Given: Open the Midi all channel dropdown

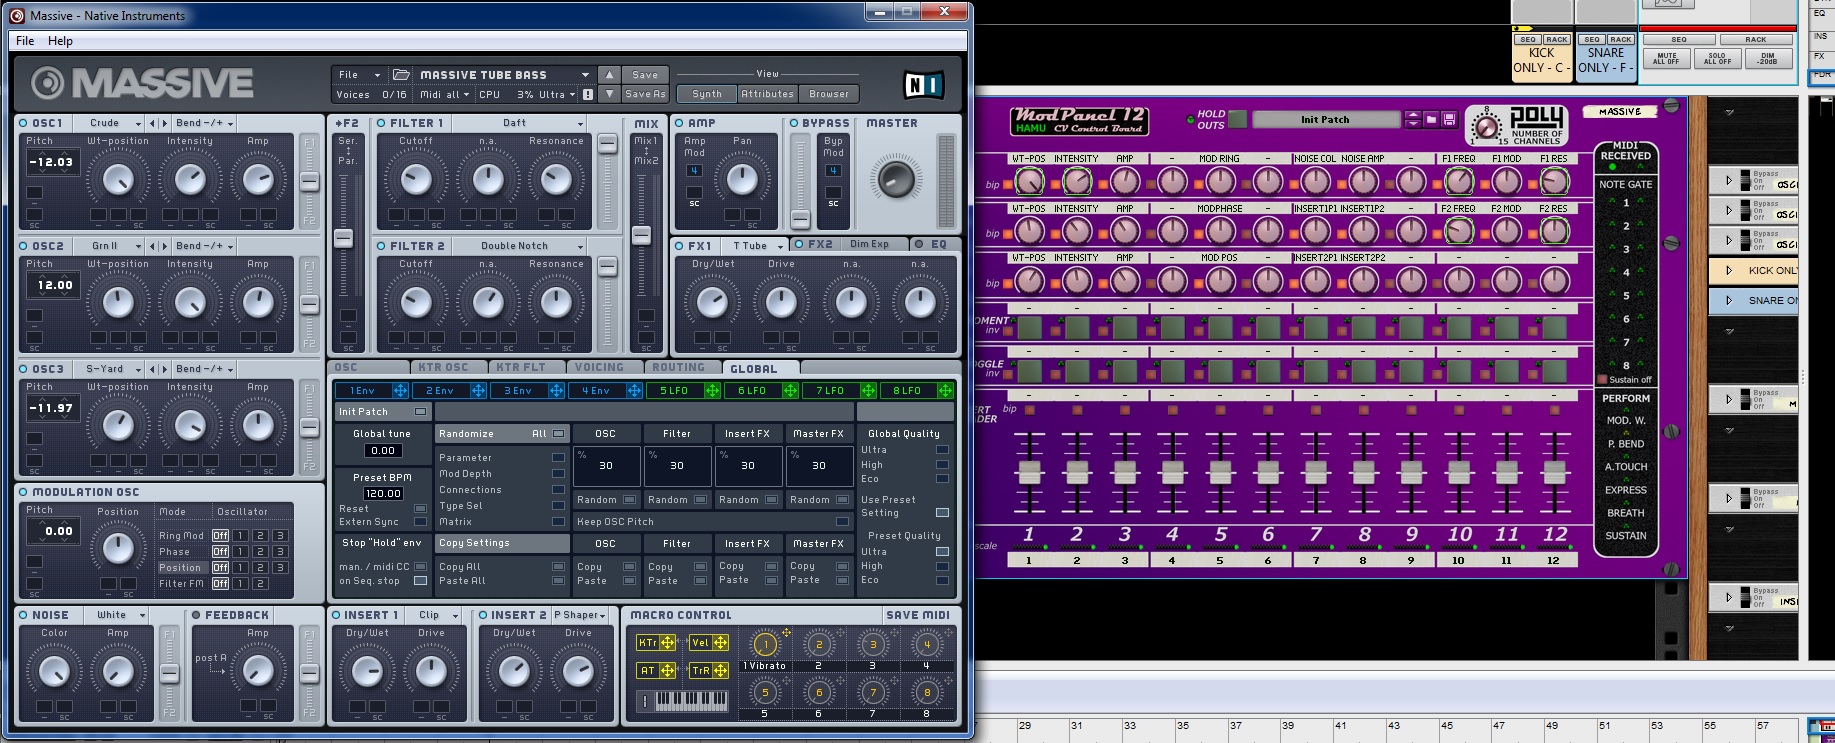Looking at the screenshot, I should coord(446,95).
